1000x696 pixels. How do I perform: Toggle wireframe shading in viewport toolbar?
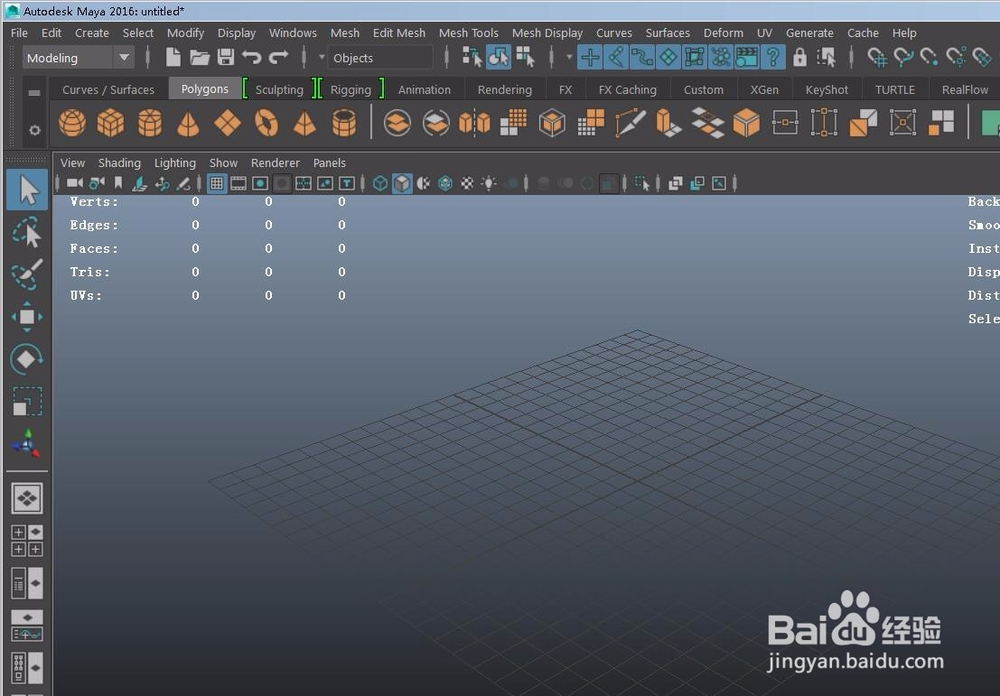pyautogui.click(x=380, y=184)
